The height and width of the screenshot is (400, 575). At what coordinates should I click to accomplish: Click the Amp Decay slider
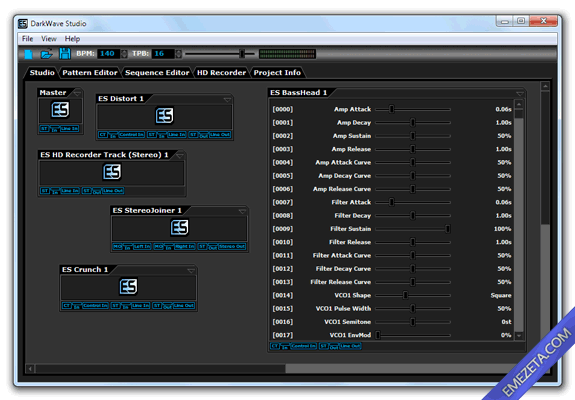tap(413, 122)
